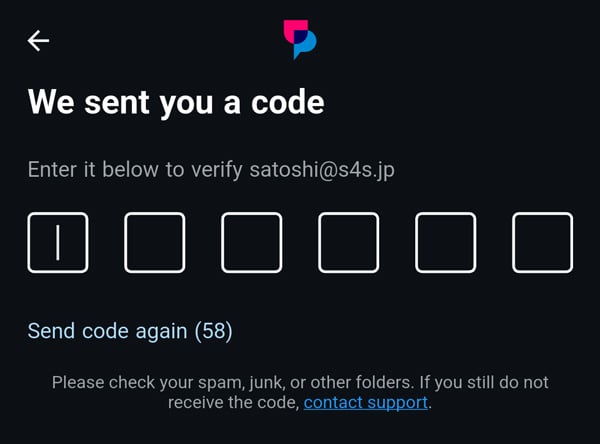Activate the fourth code digit box
Screen dimensions: 600x444
pos(348,242)
